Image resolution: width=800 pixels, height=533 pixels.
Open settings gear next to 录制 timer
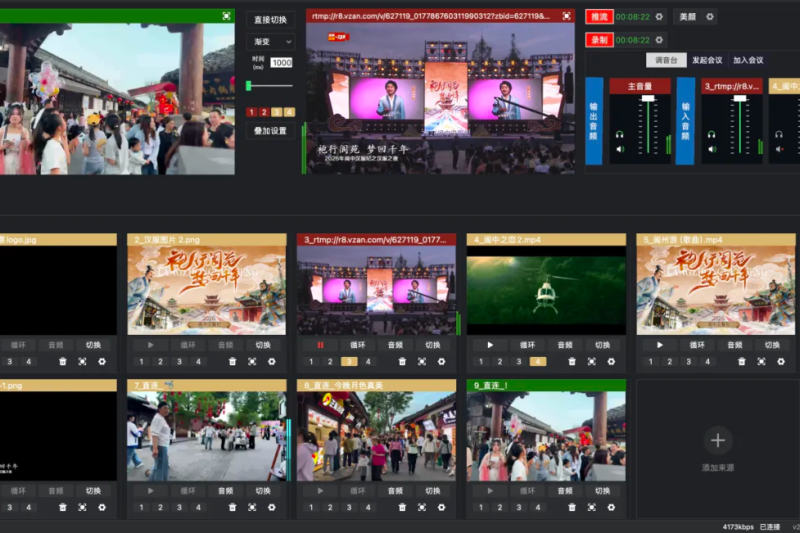coord(659,40)
